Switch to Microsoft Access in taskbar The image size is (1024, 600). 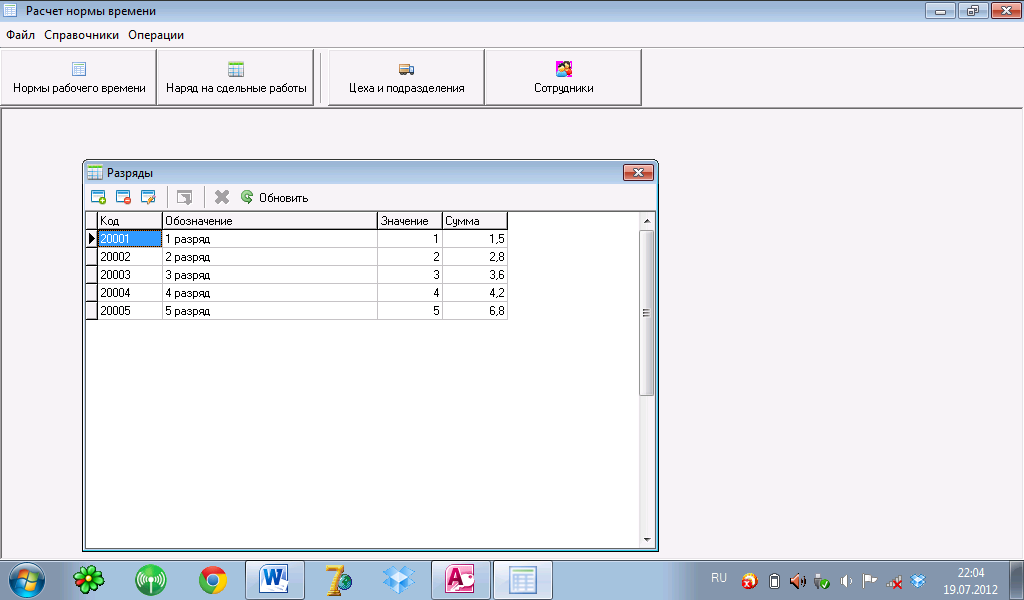tap(460, 580)
